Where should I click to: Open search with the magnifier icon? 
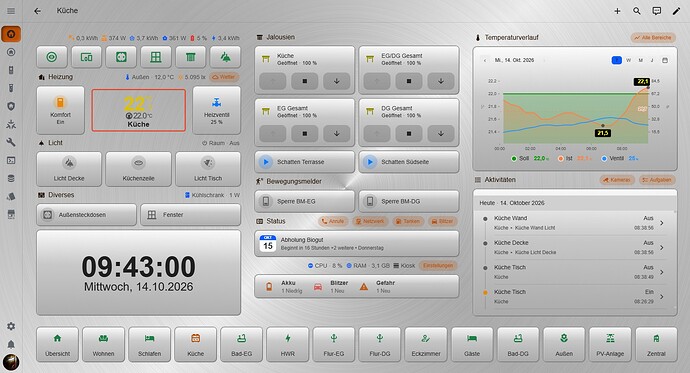(x=637, y=11)
